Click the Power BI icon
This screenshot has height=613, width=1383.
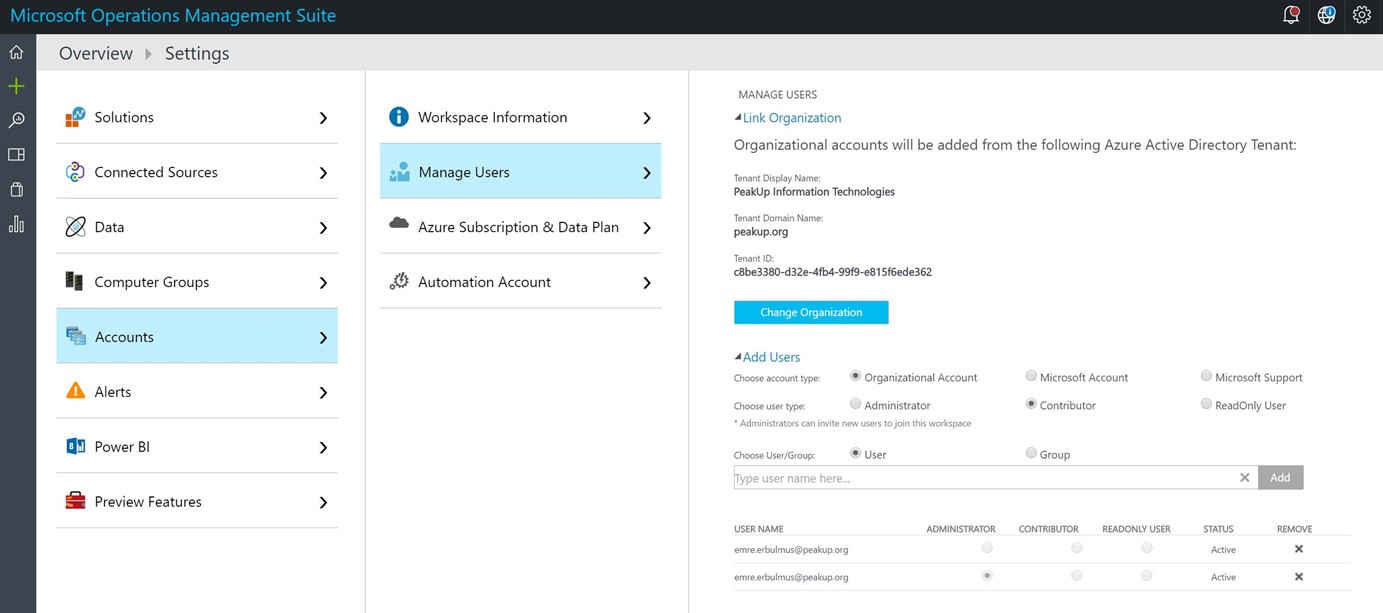pos(75,447)
